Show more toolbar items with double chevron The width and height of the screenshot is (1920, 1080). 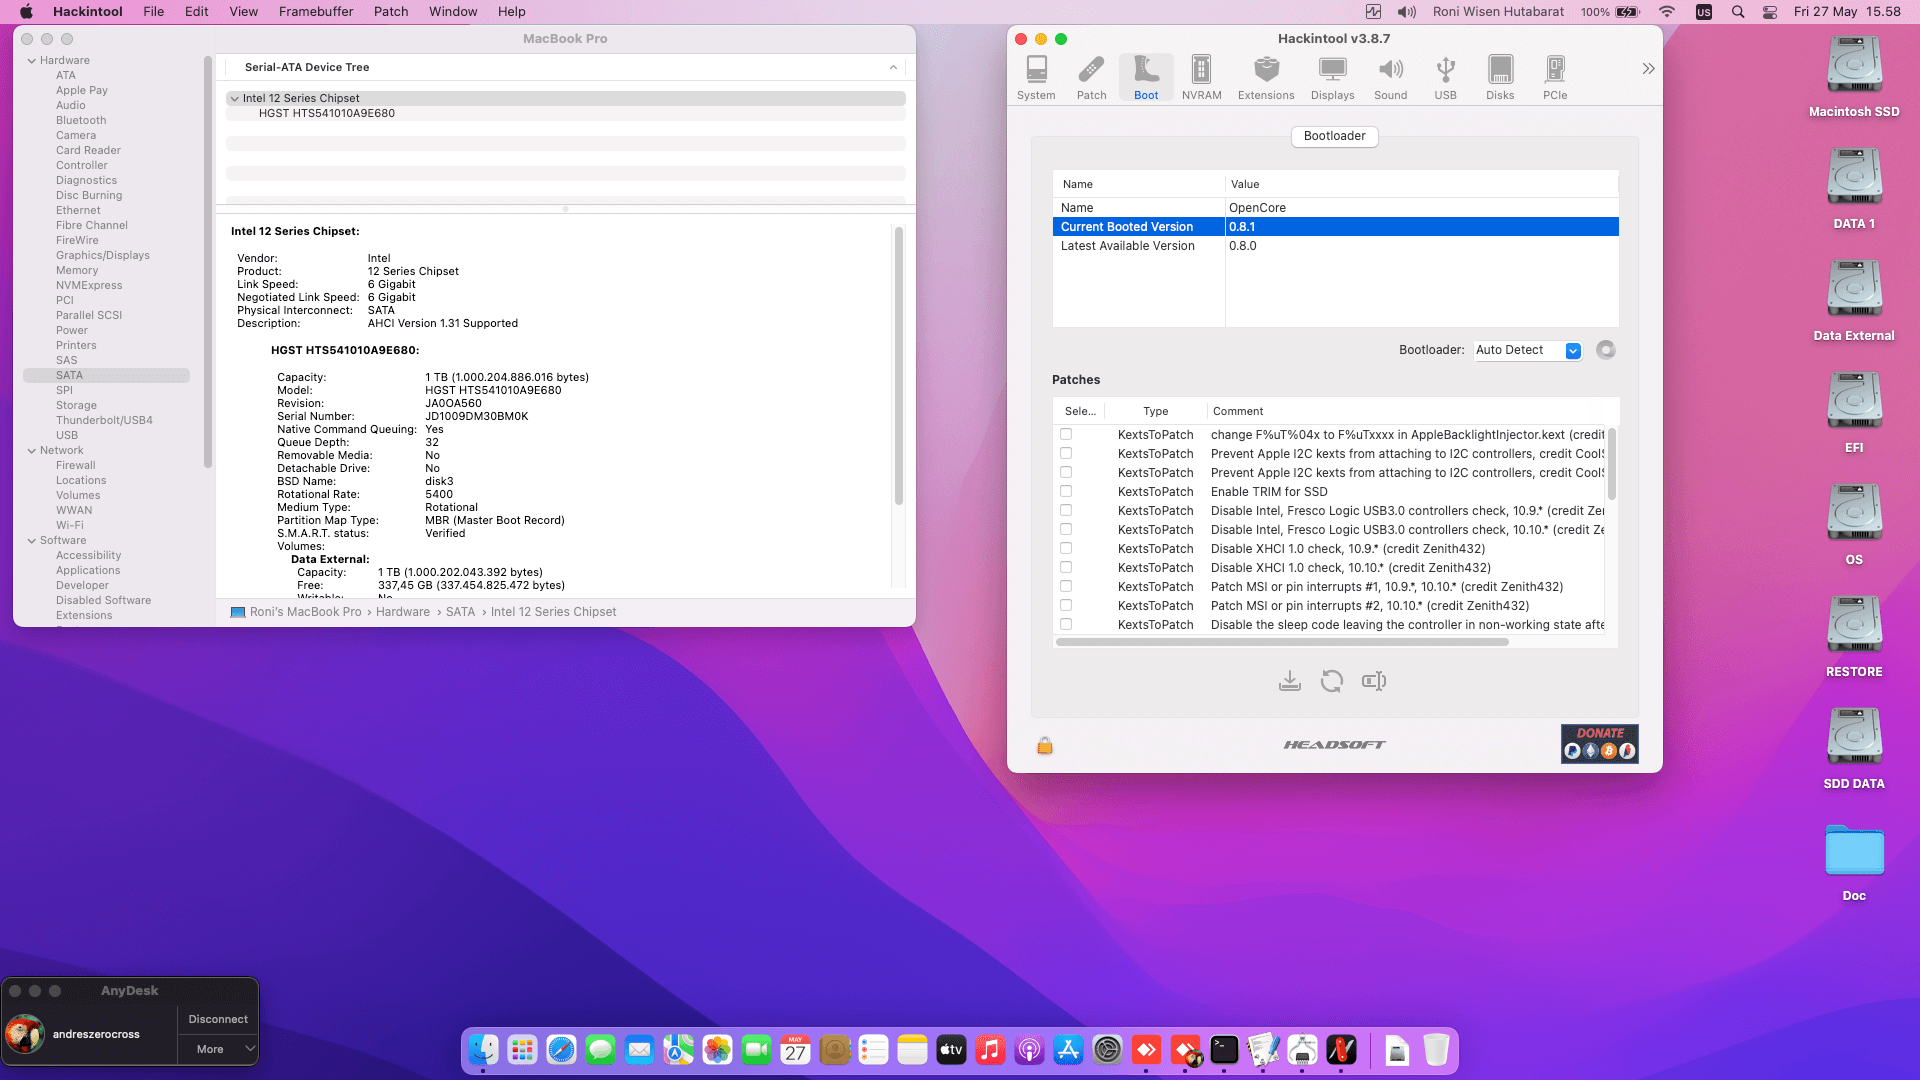[1648, 69]
